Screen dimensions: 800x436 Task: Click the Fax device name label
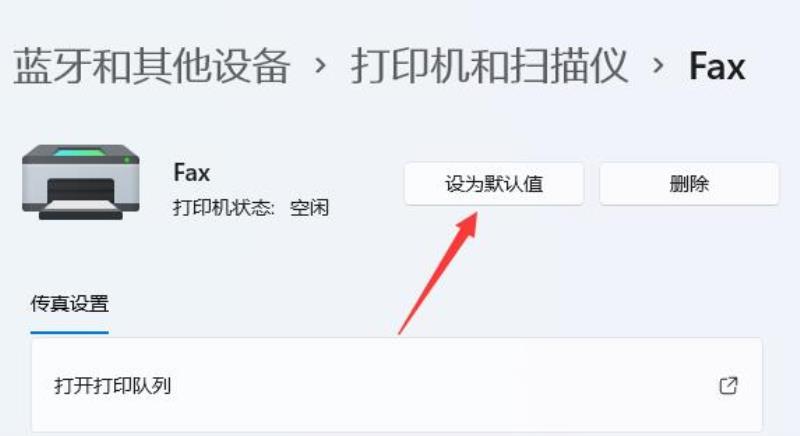191,172
